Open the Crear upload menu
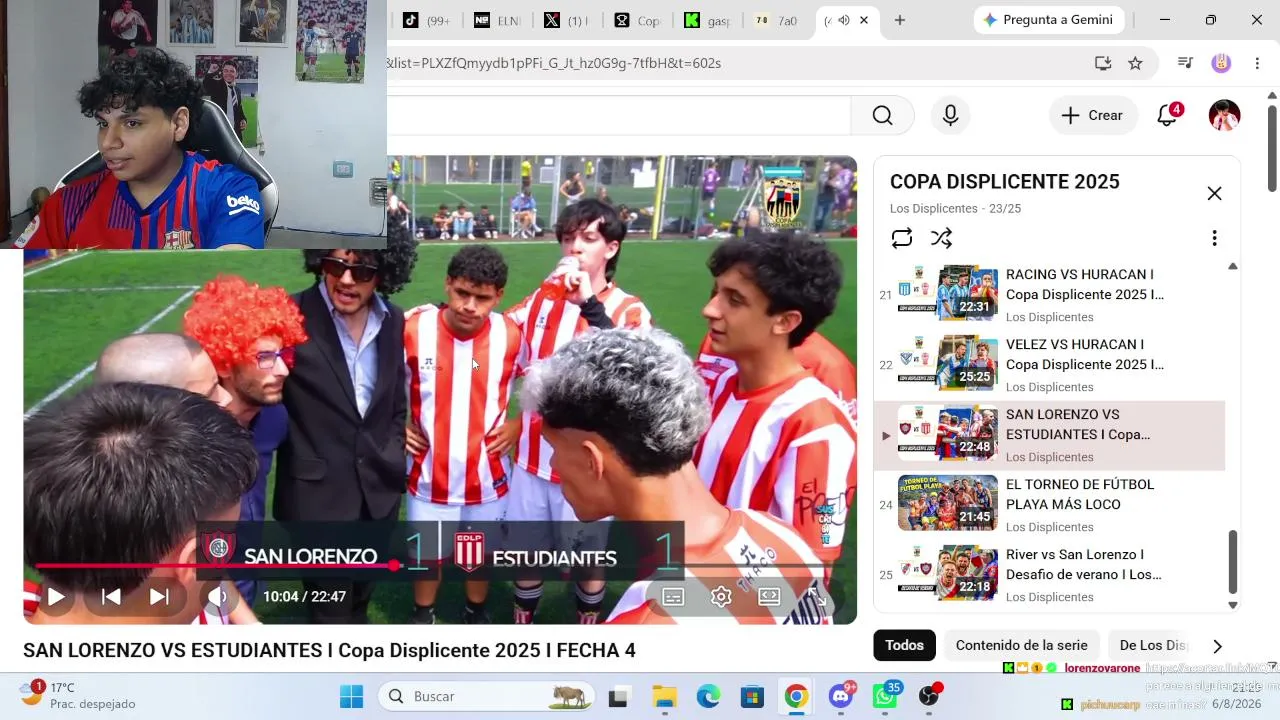 (x=1093, y=115)
